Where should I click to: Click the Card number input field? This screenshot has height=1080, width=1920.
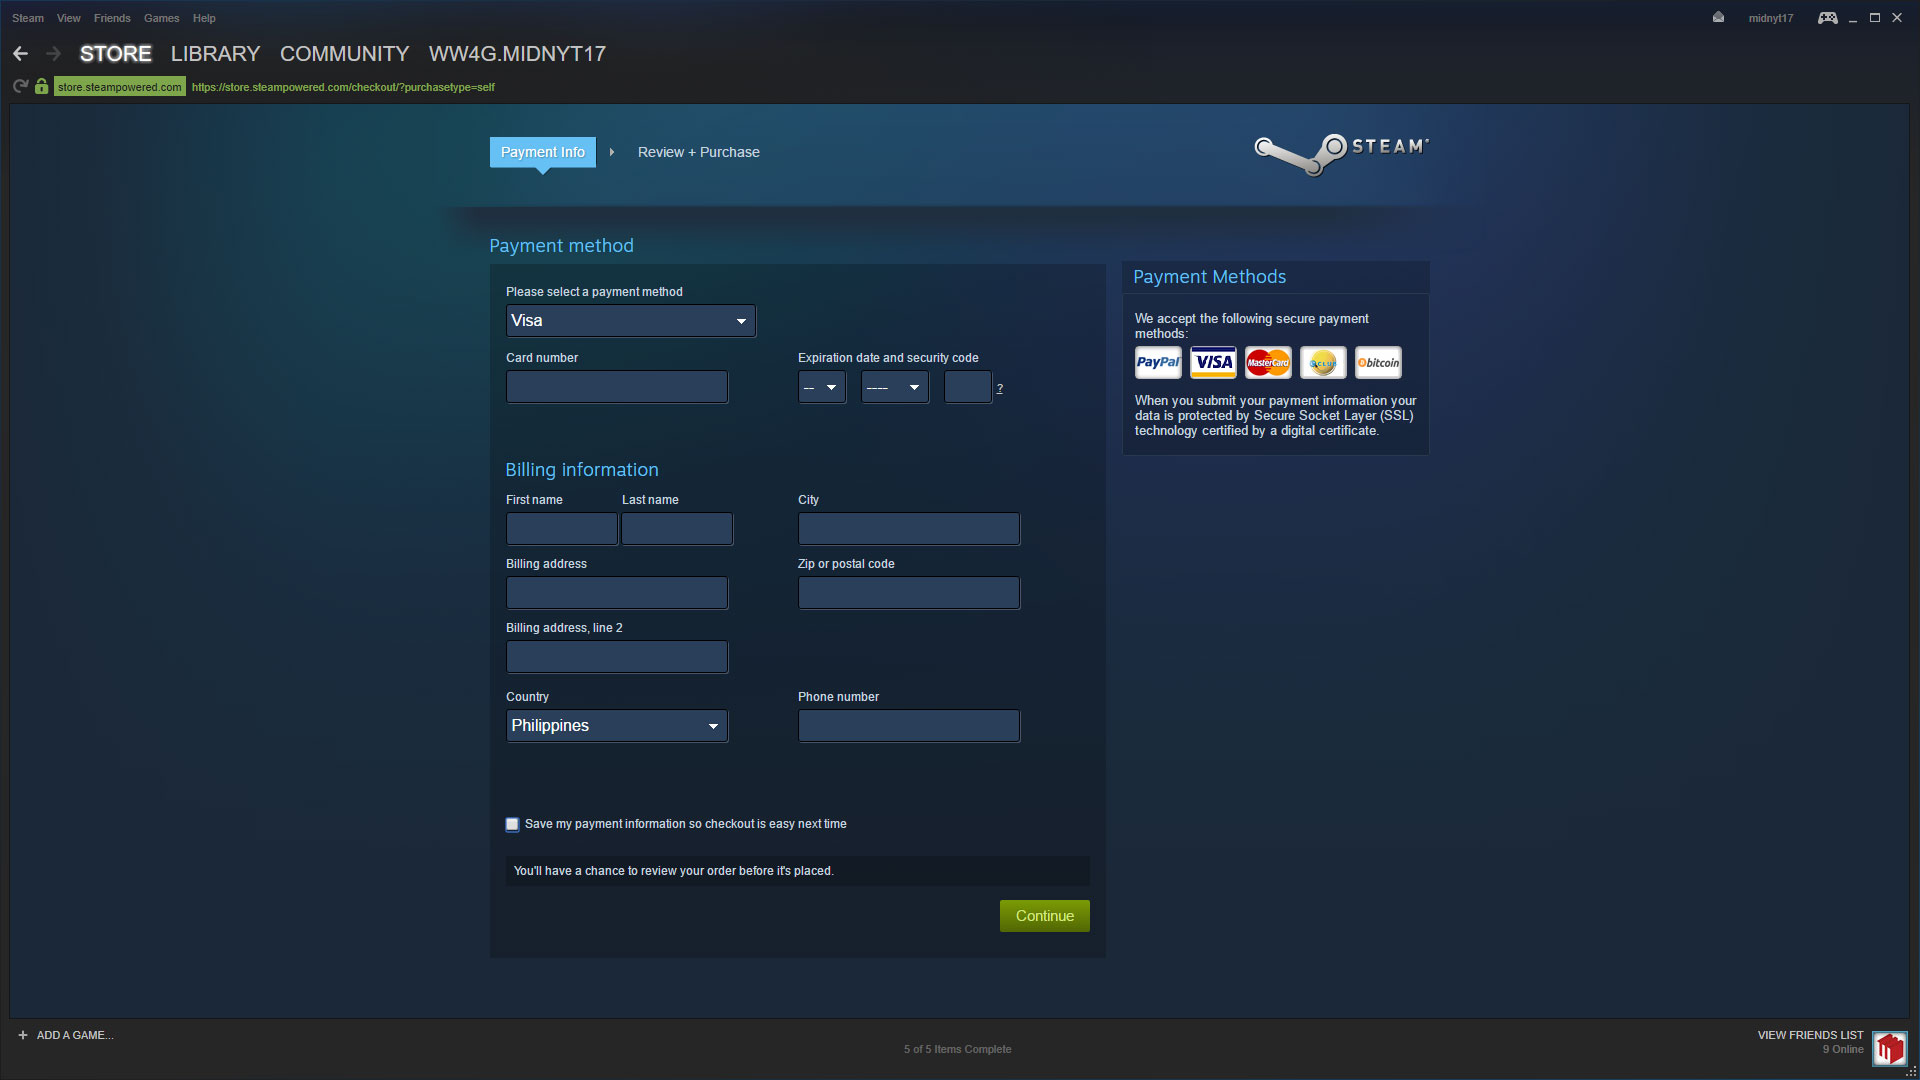click(x=616, y=385)
